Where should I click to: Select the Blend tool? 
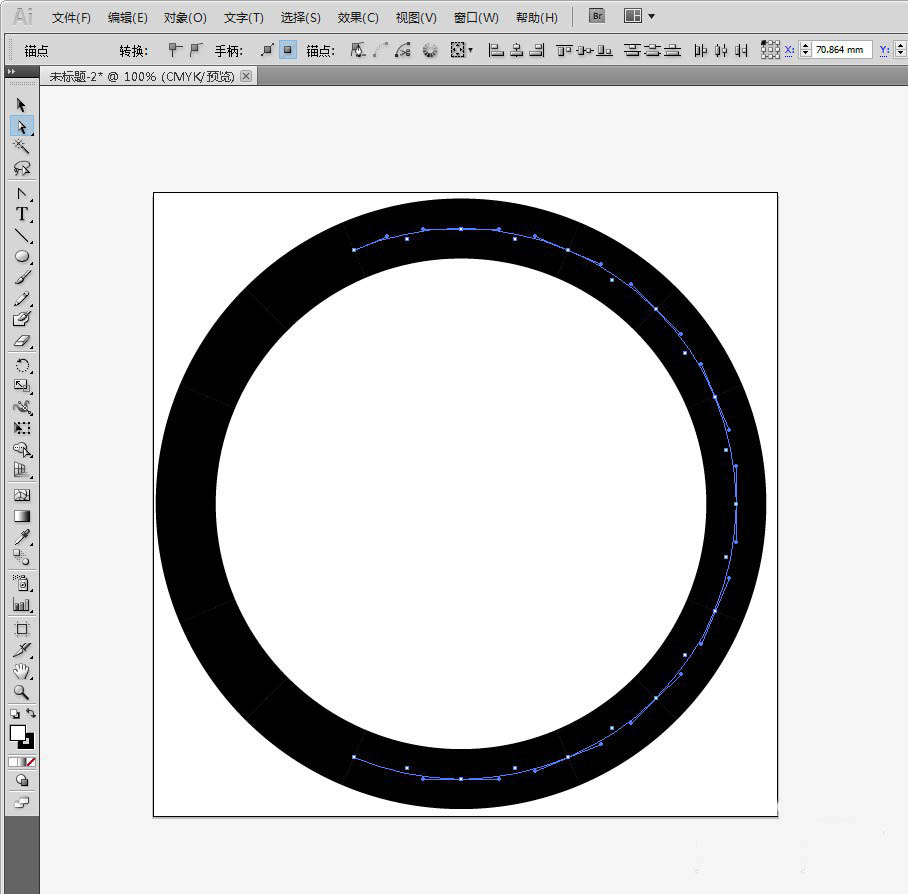tap(21, 558)
